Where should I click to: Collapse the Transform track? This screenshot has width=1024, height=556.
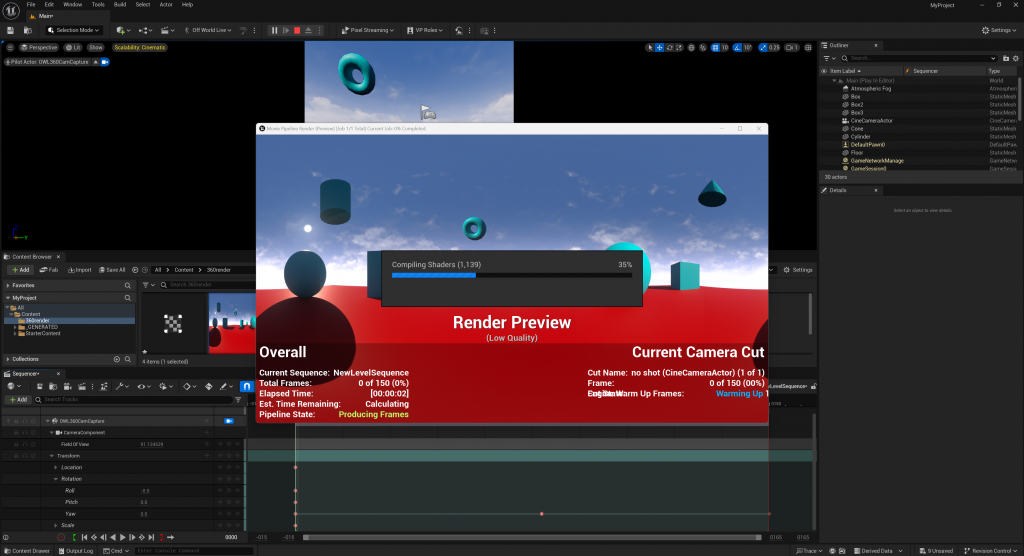(52, 456)
